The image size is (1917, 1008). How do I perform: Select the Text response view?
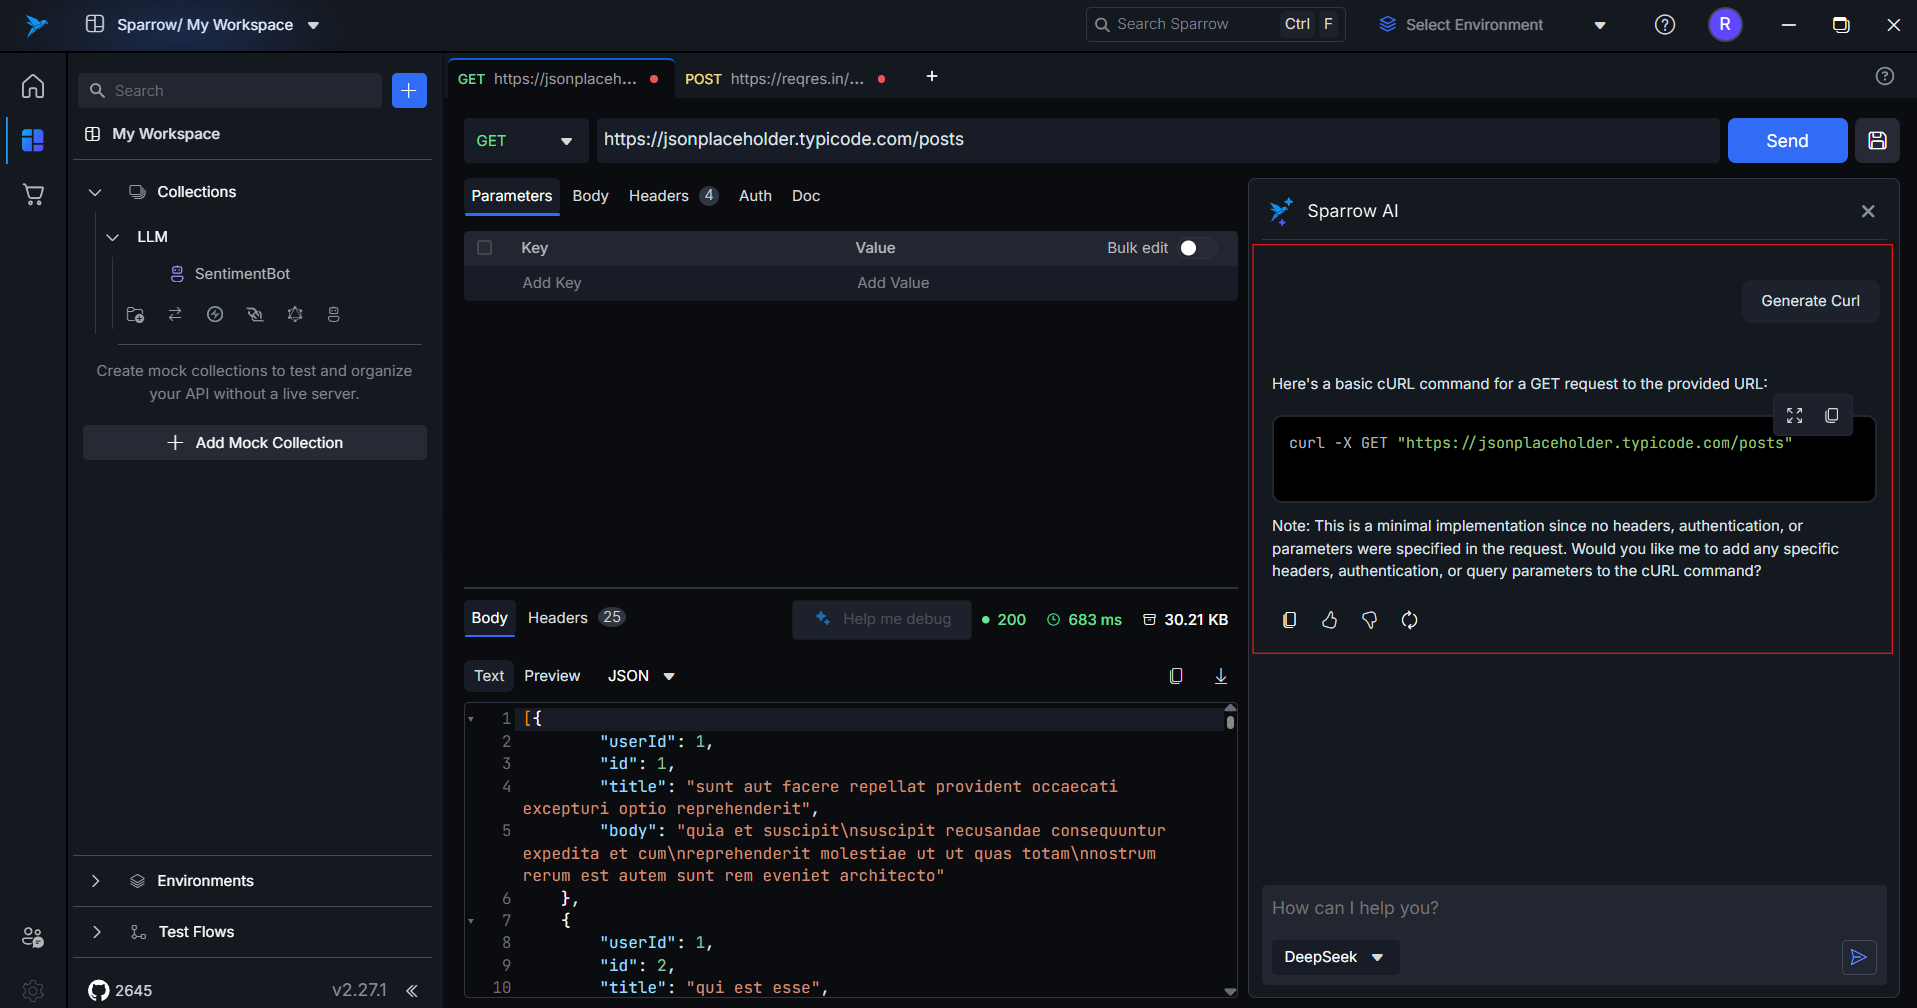click(489, 676)
